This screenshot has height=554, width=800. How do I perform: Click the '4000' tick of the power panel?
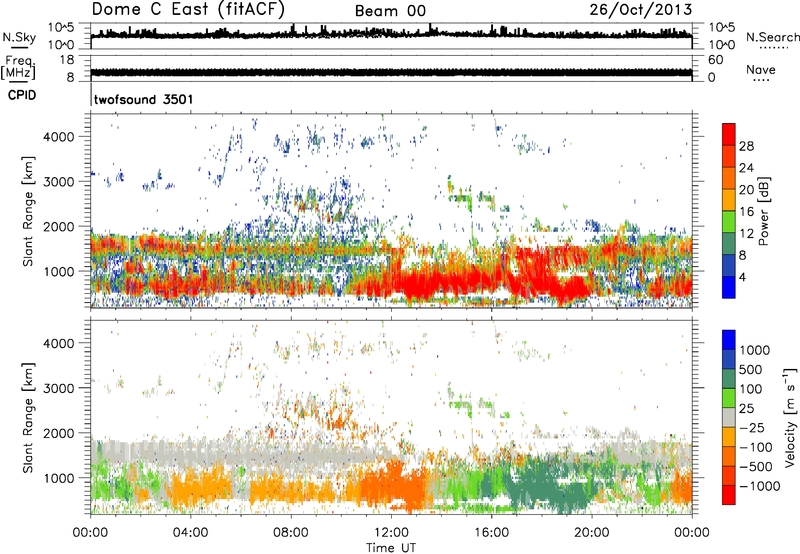(x=58, y=137)
